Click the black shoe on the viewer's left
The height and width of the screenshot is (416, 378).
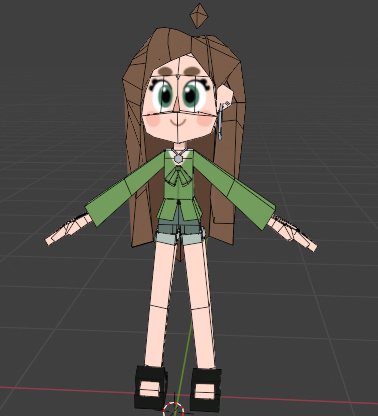(151, 387)
